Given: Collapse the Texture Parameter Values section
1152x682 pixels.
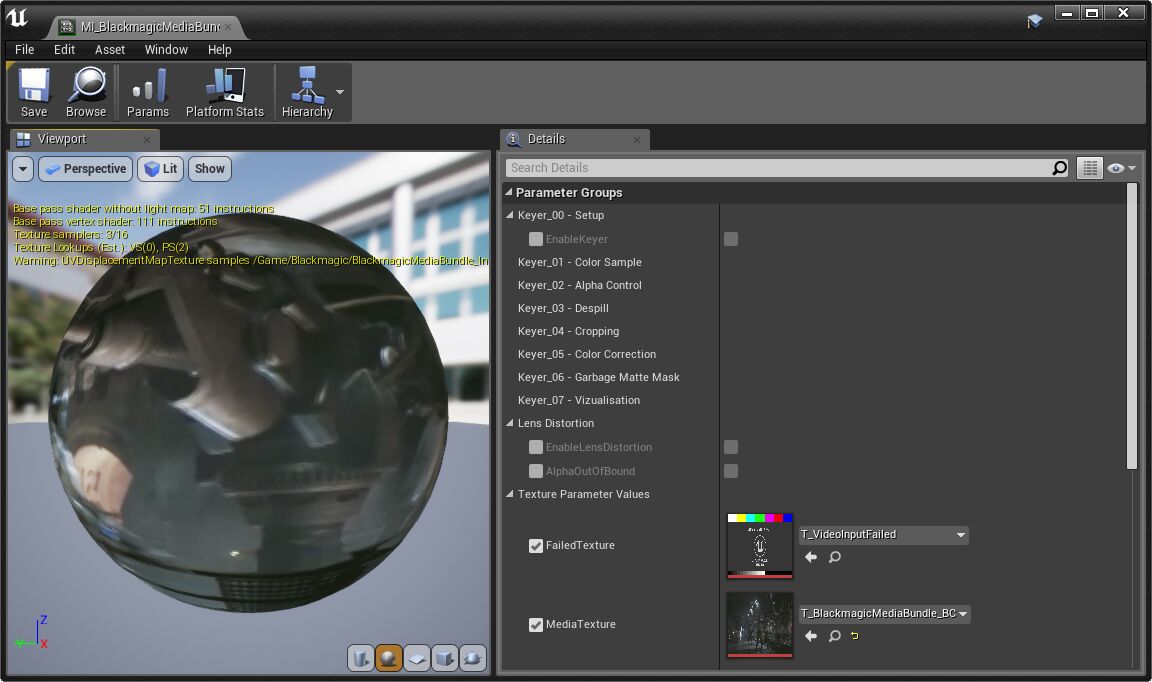Looking at the screenshot, I should 509,494.
